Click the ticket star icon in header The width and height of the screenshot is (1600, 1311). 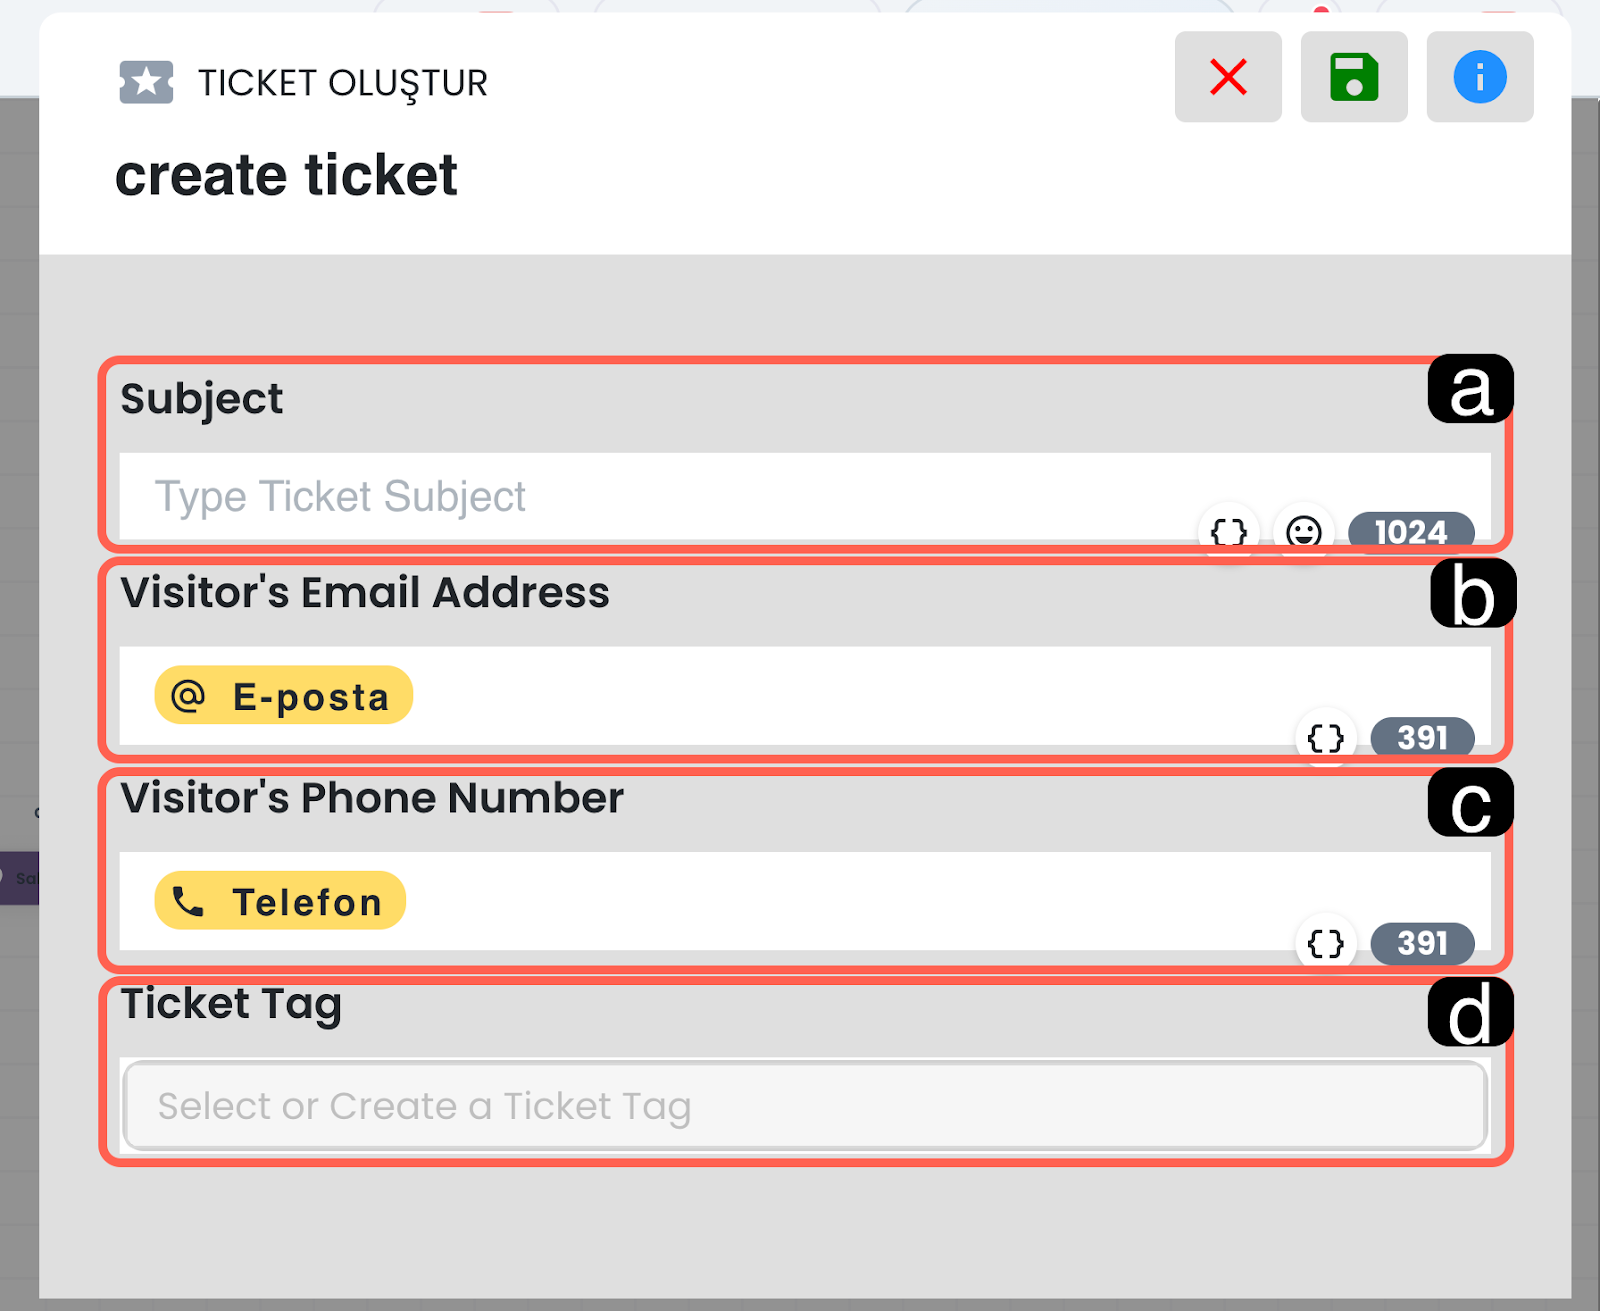click(146, 82)
